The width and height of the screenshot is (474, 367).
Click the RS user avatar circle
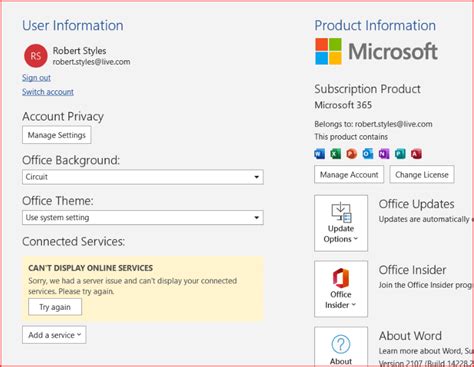coord(36,56)
